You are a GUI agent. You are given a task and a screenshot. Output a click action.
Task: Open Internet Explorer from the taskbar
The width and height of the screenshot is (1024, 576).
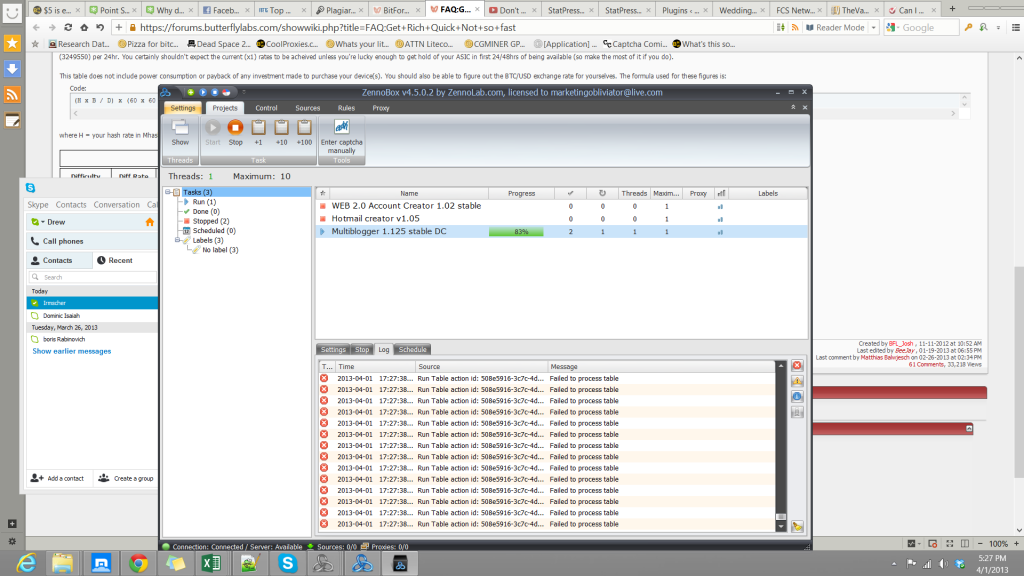(x=26, y=563)
